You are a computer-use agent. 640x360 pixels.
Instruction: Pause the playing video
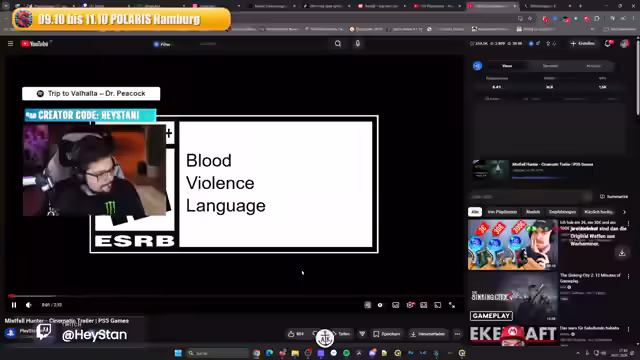coord(14,305)
